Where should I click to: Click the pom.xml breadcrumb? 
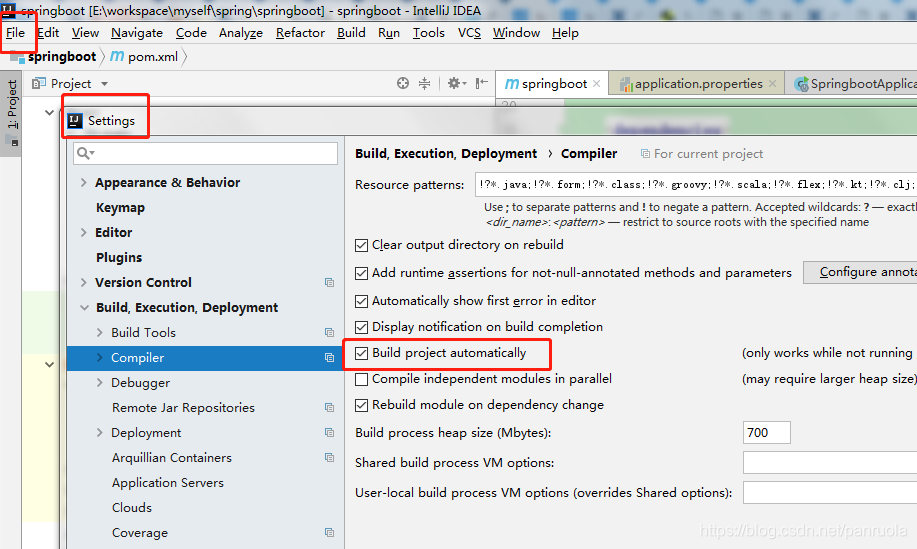pyautogui.click(x=153, y=57)
